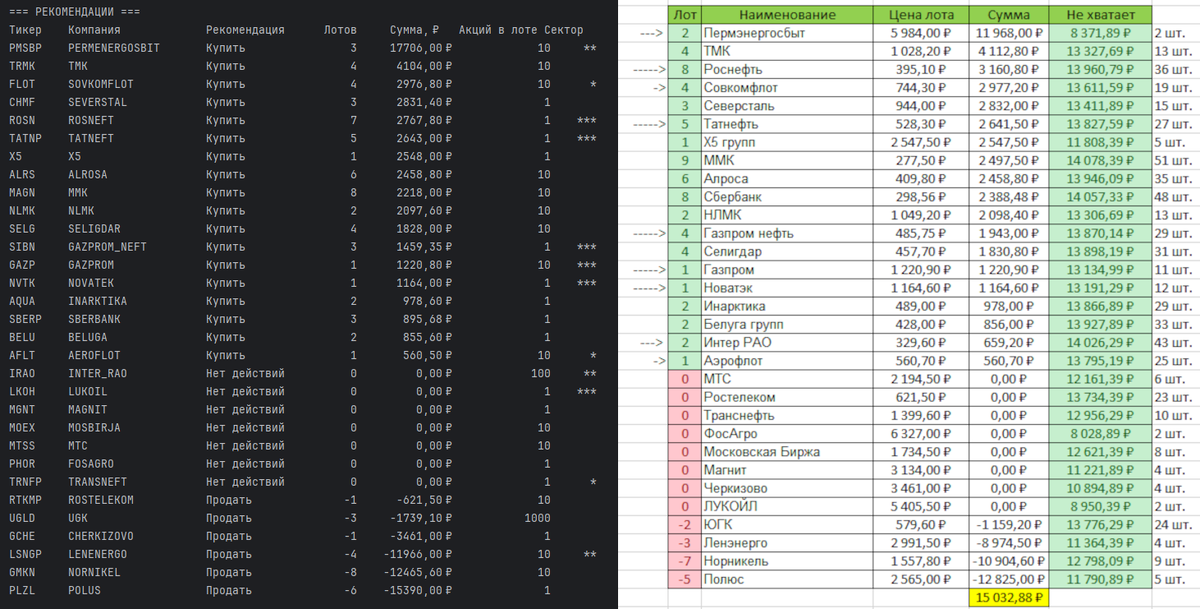Click the sum 17706,00 ₽ in terminal
Viewport: 1200px width, 609px height.
coord(421,48)
